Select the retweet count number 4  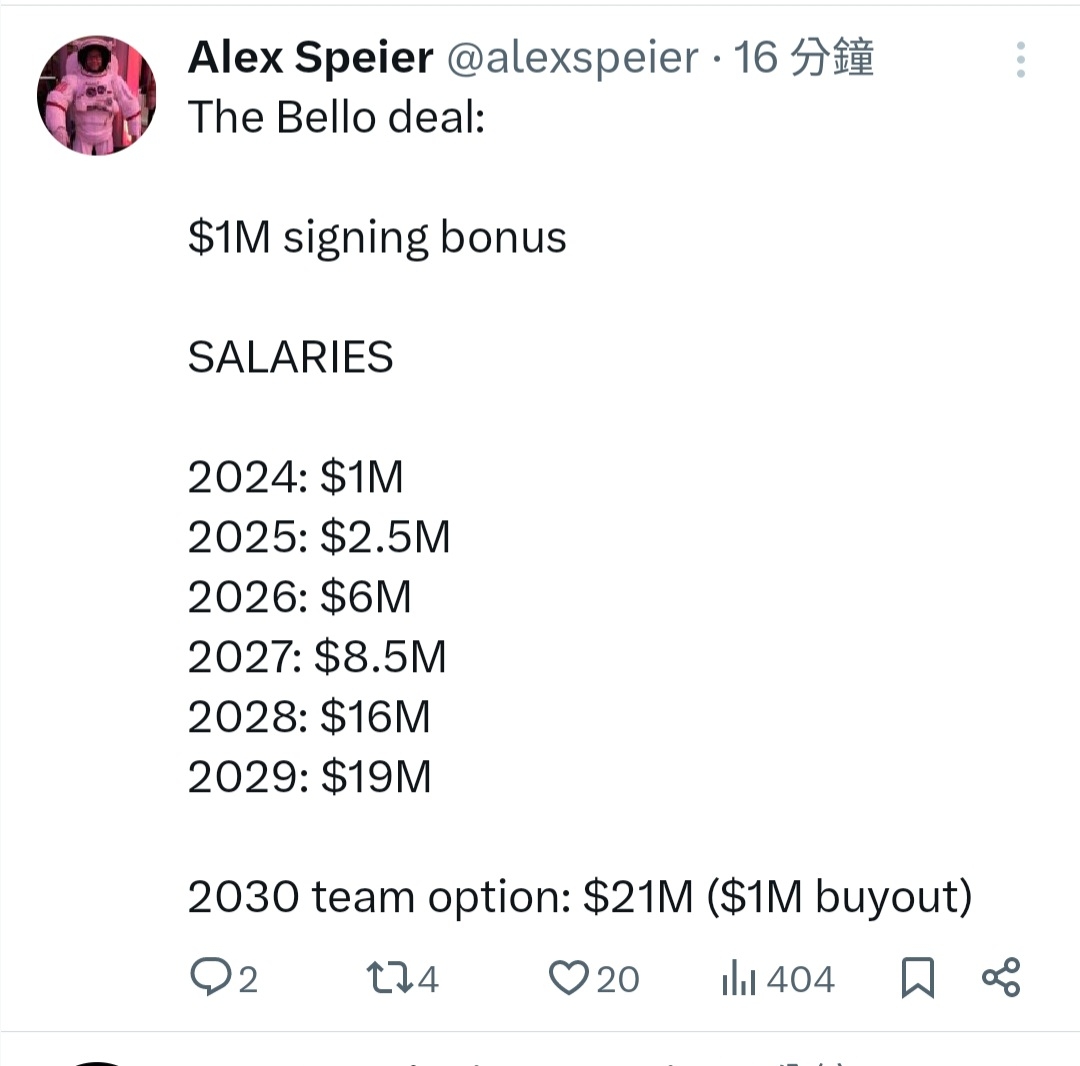[428, 979]
